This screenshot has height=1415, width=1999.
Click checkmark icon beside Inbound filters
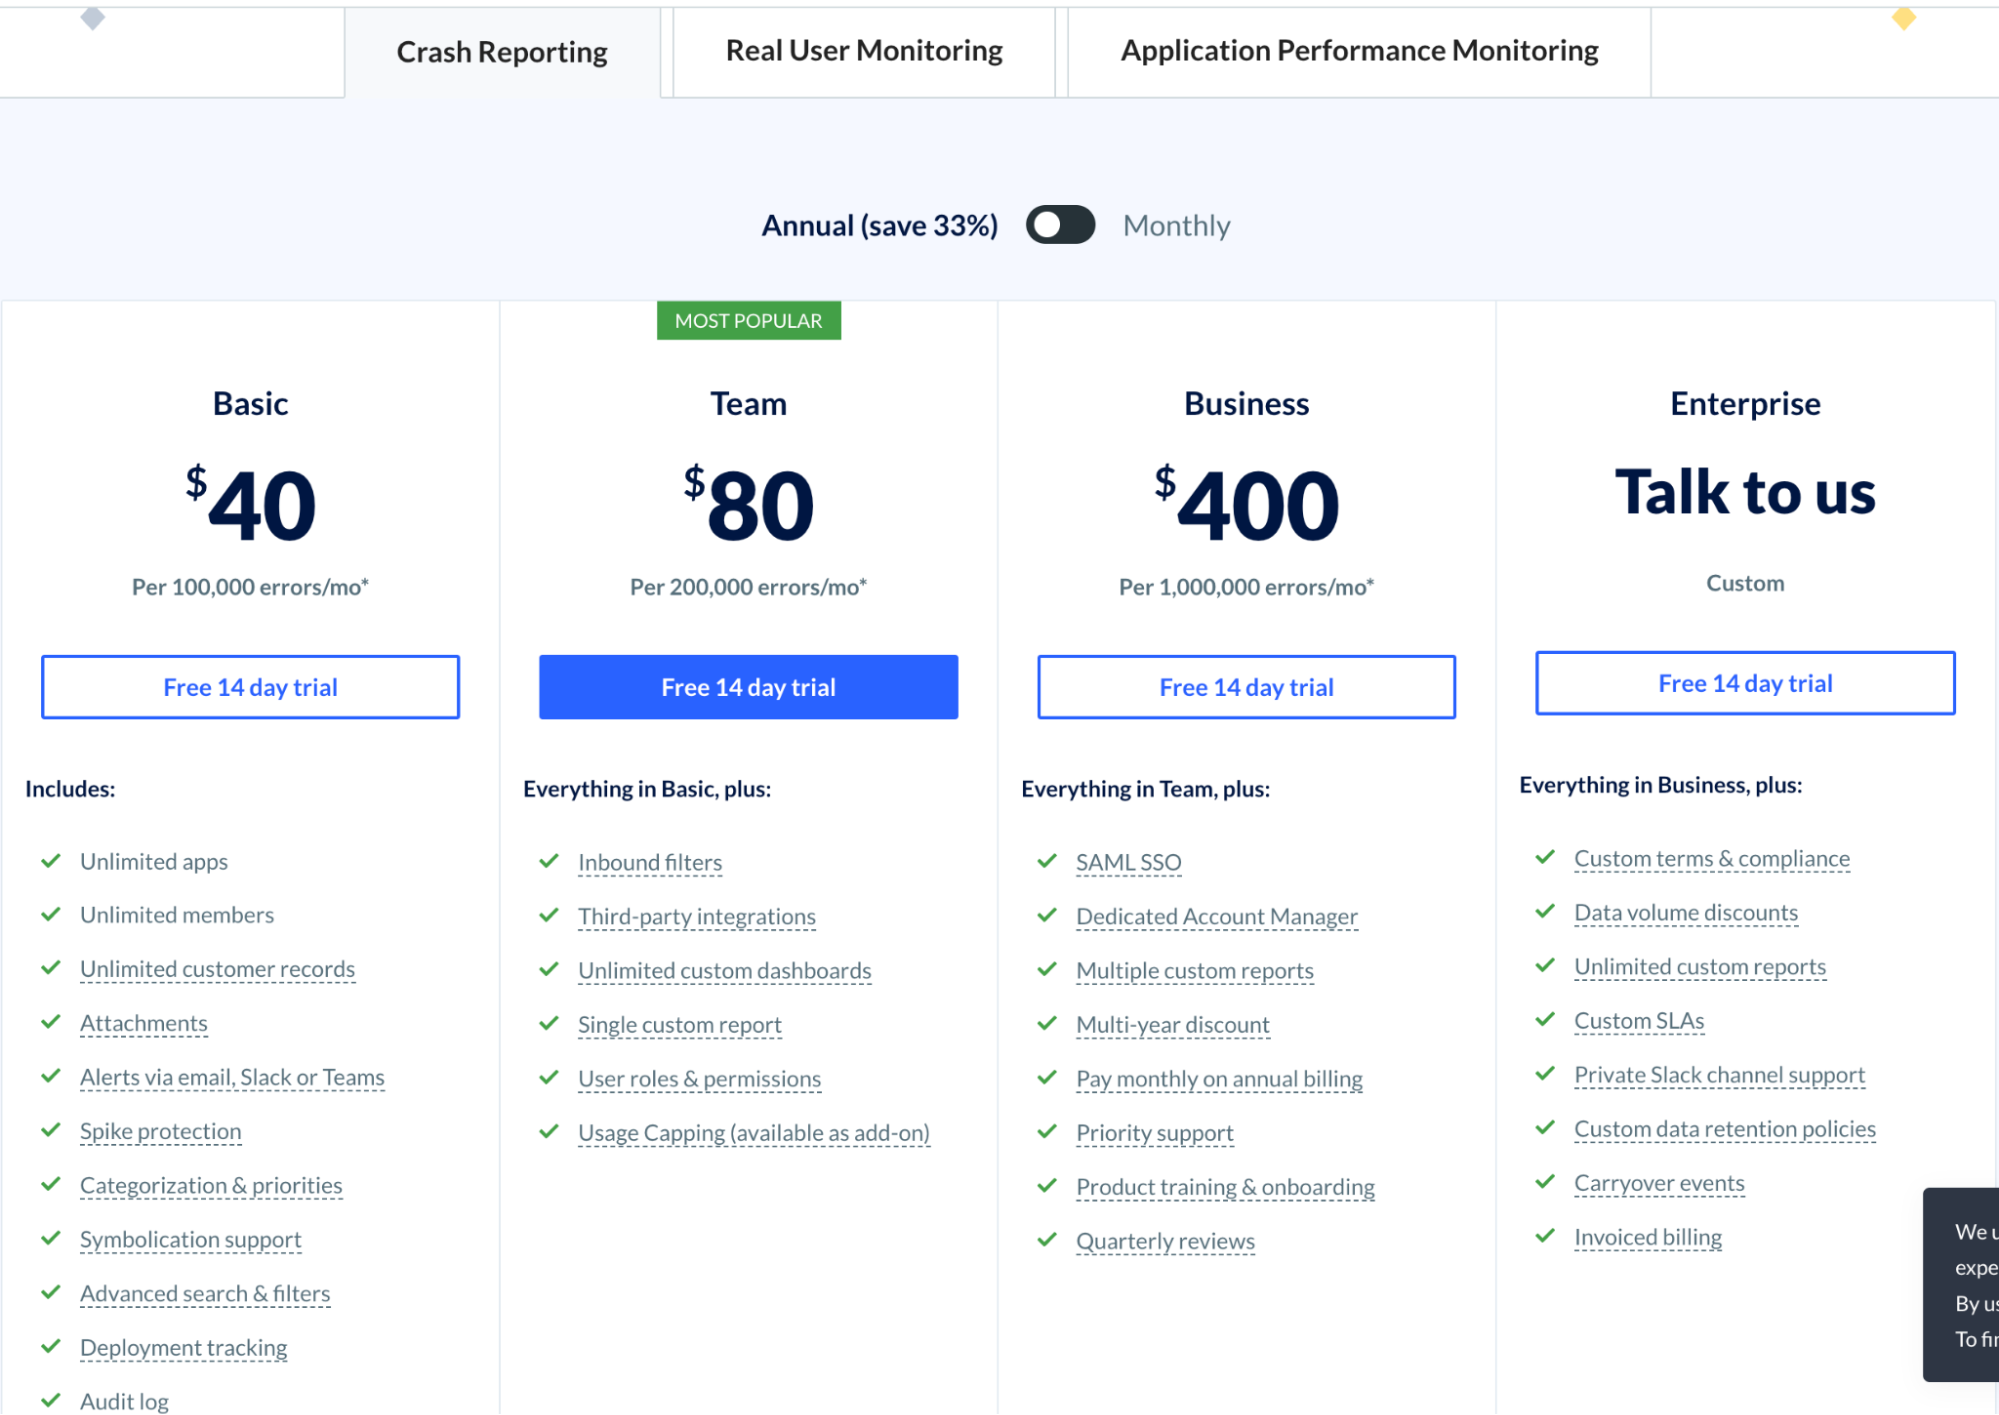click(549, 861)
